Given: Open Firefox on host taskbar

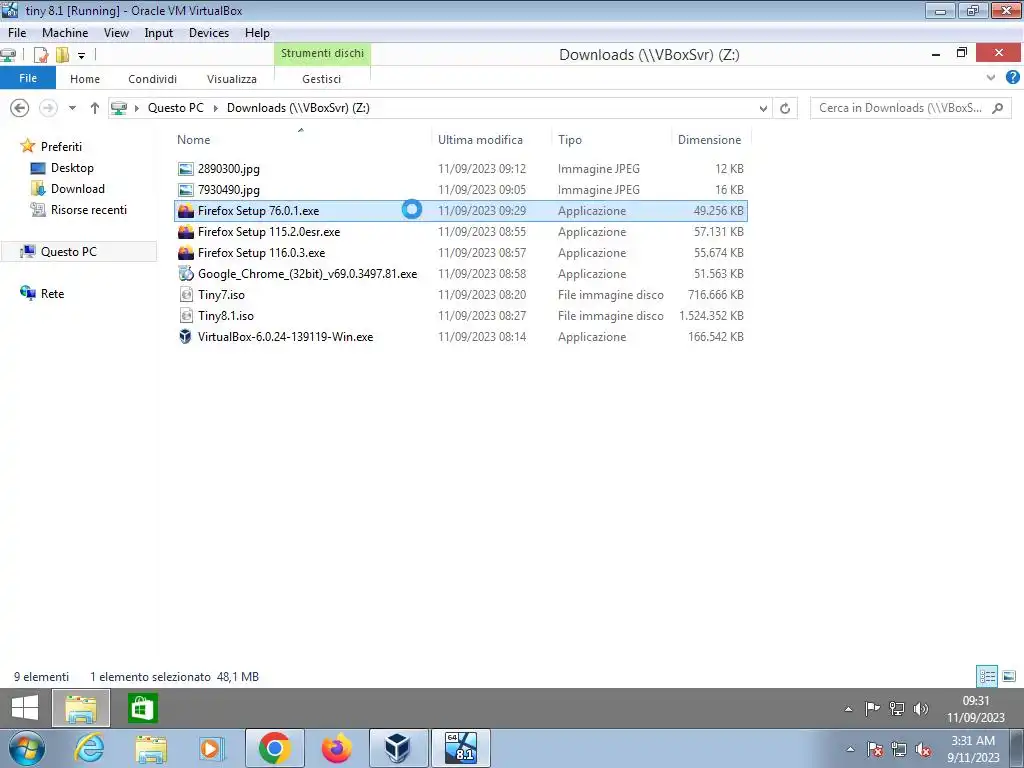Looking at the screenshot, I should [x=337, y=748].
